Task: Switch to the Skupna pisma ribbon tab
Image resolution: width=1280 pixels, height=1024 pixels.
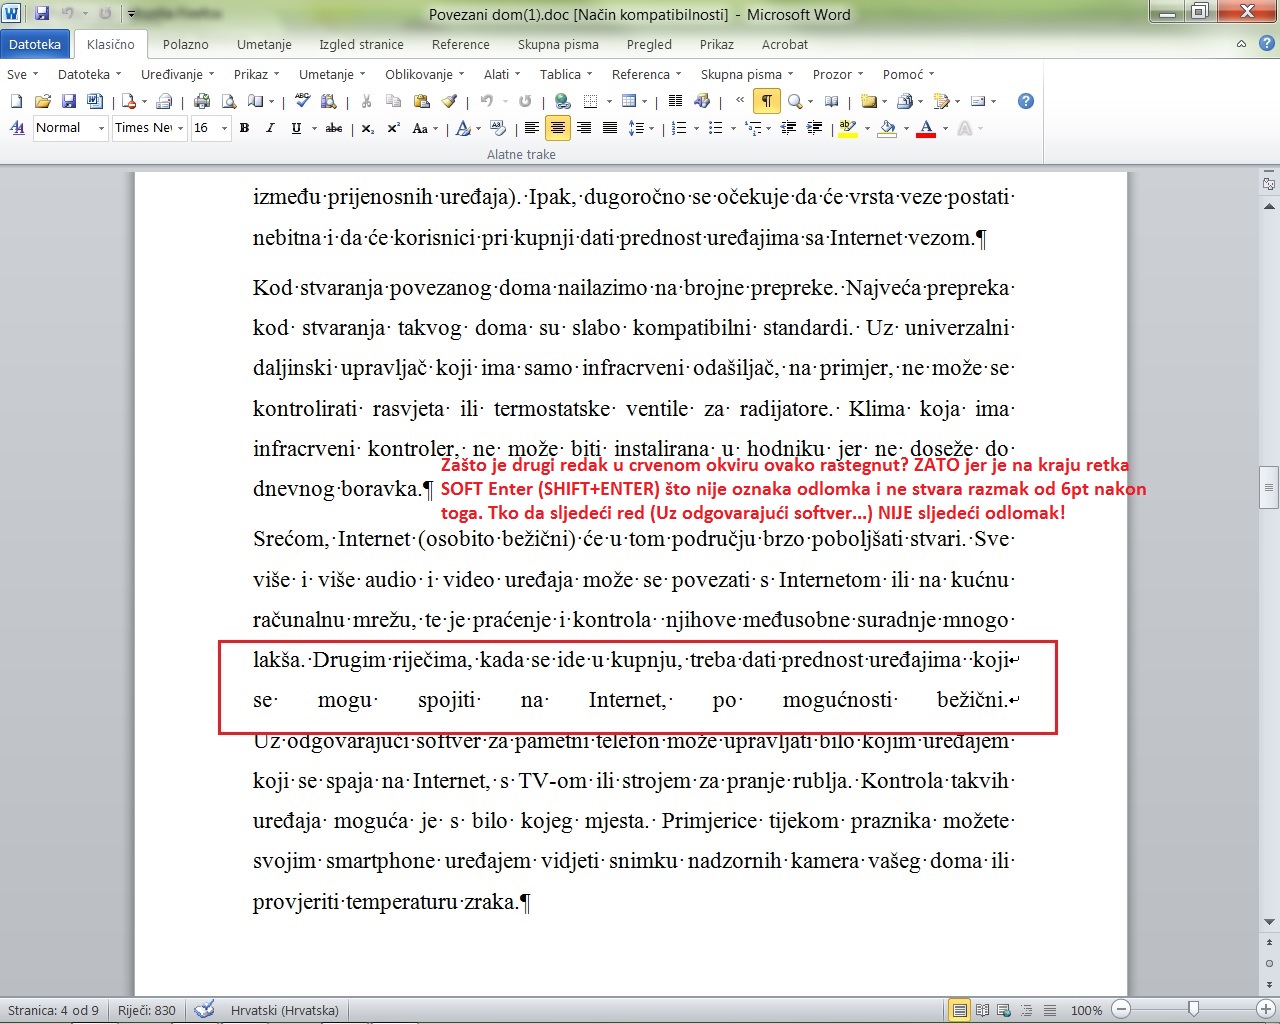Action: [x=558, y=44]
